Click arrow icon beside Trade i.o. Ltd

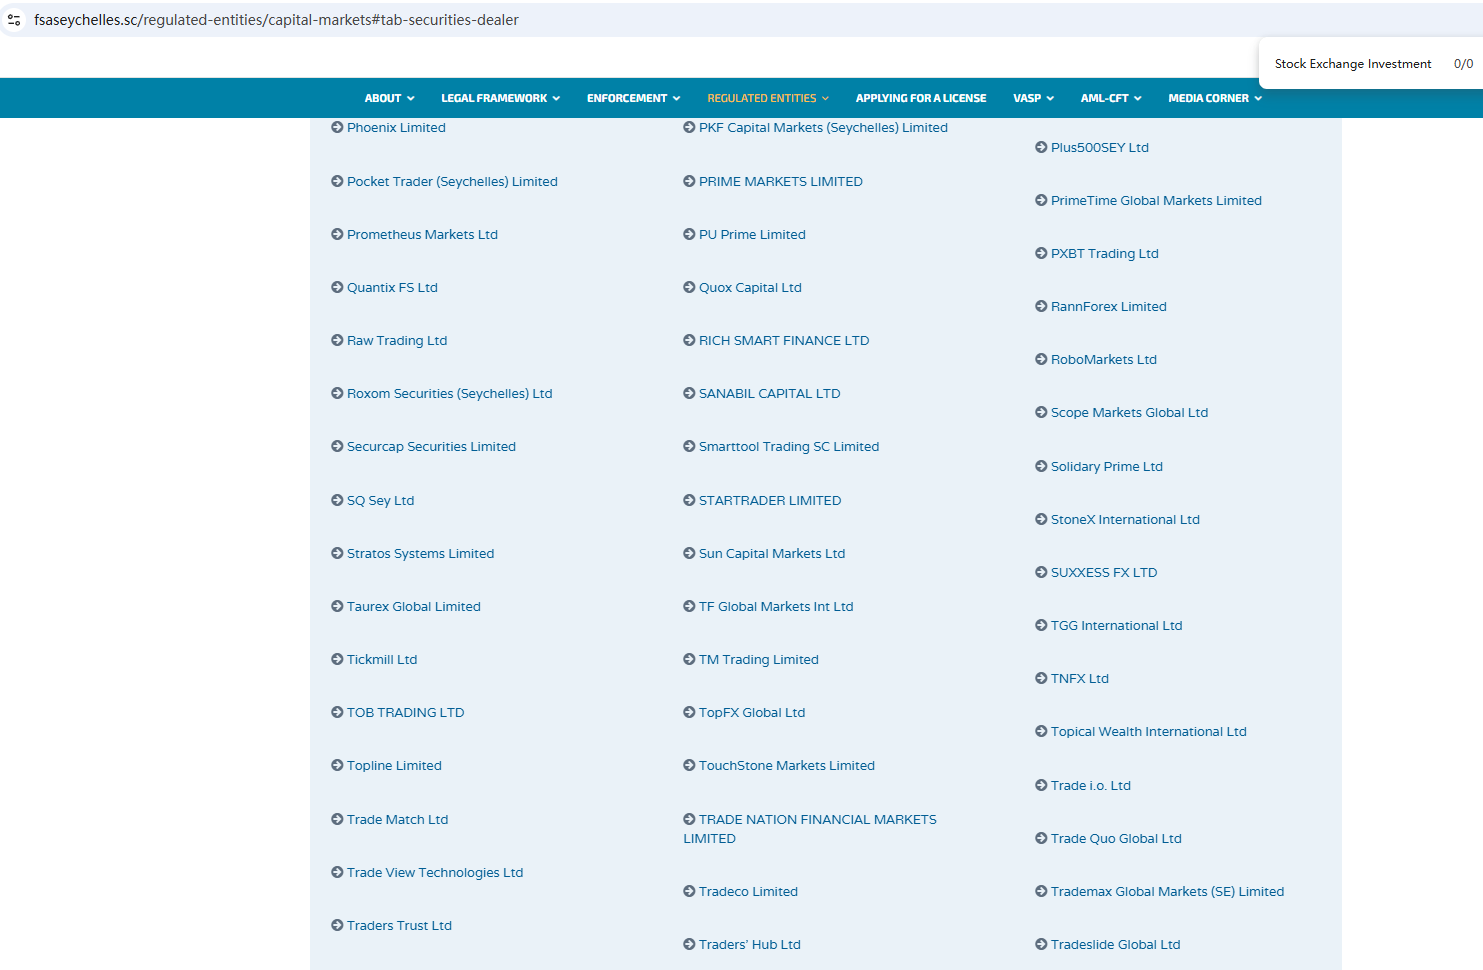(1041, 785)
